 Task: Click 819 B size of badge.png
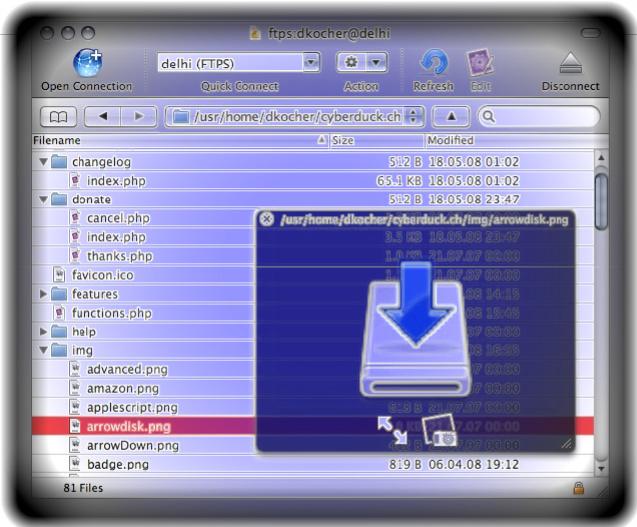tap(405, 464)
